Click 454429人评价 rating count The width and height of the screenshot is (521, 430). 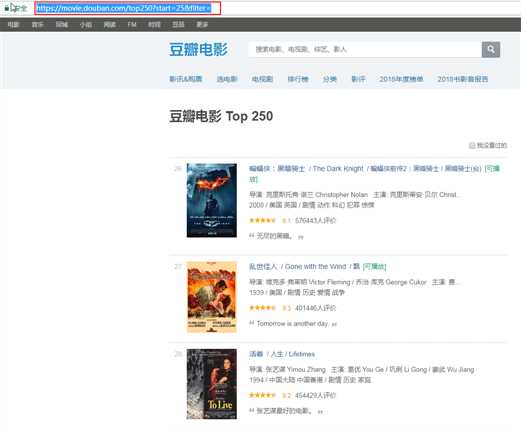[315, 395]
